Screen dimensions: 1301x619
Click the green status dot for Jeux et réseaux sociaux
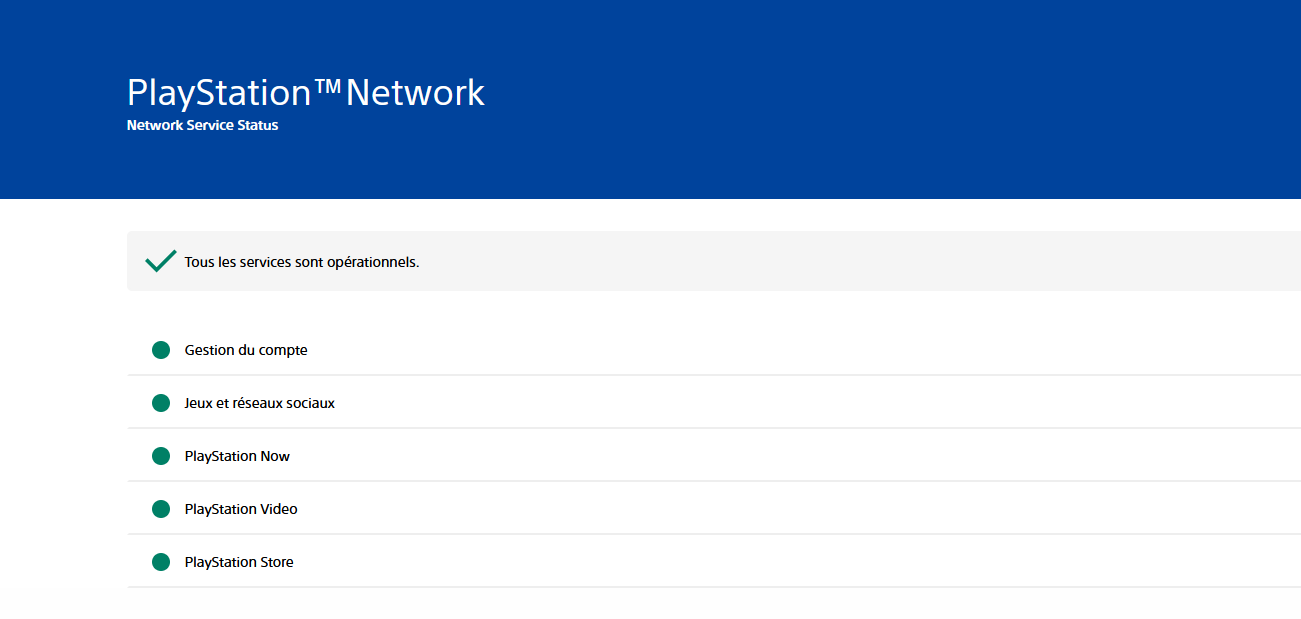point(161,402)
